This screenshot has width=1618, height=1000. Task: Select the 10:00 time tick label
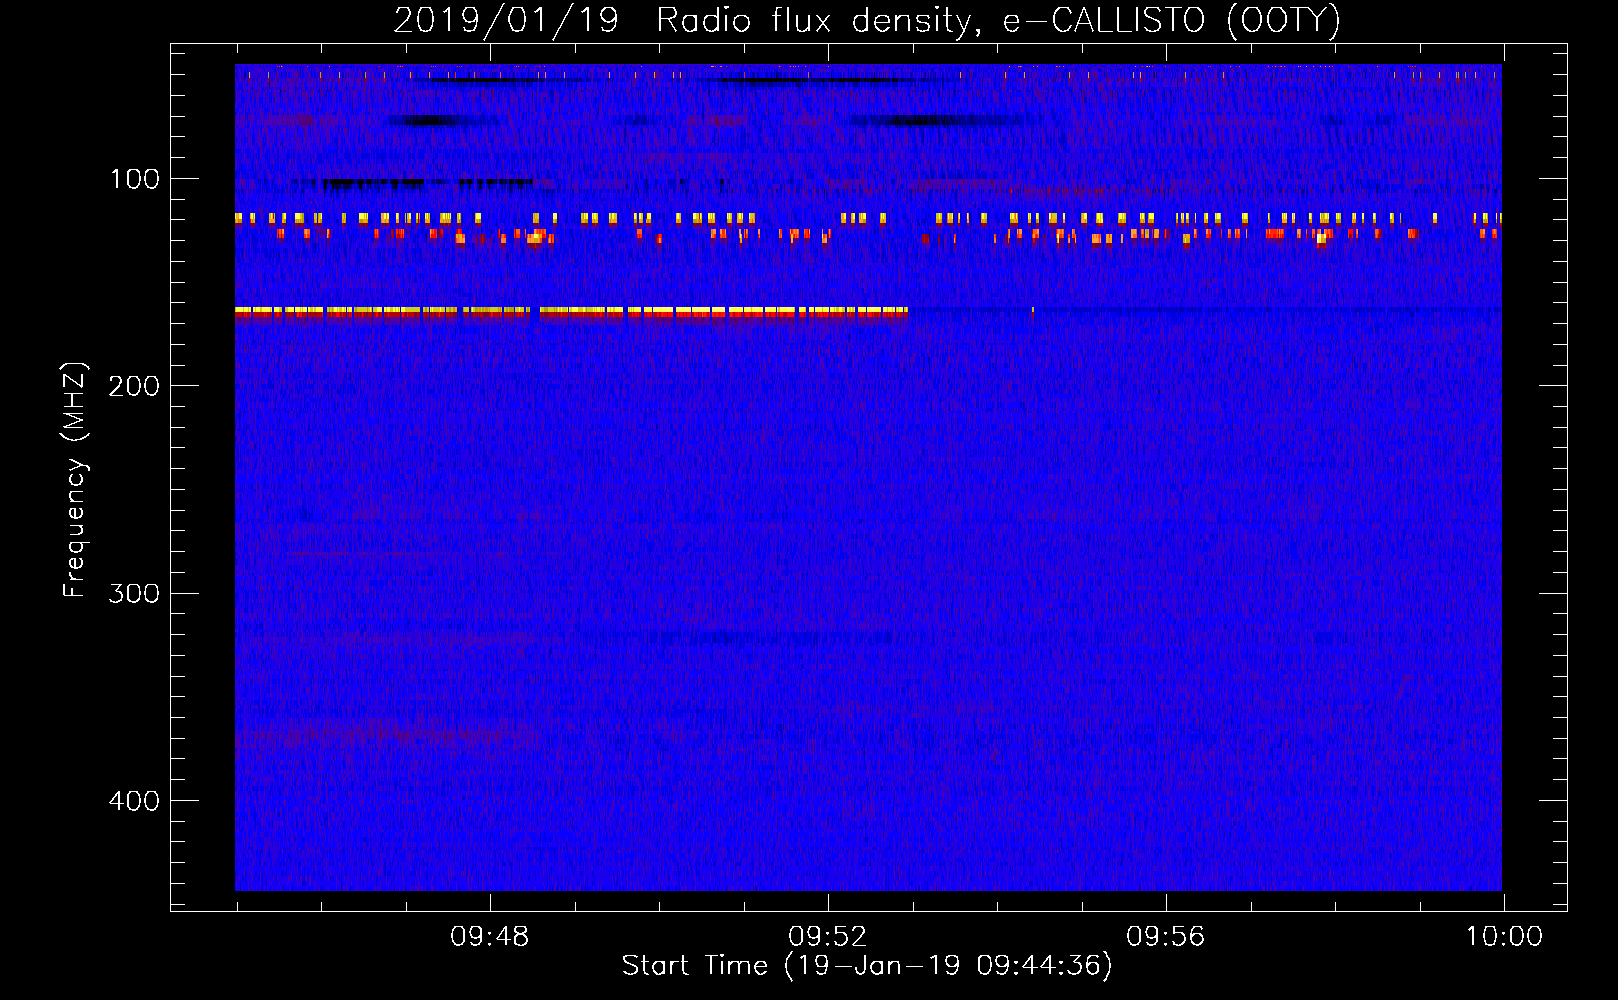(x=1504, y=937)
